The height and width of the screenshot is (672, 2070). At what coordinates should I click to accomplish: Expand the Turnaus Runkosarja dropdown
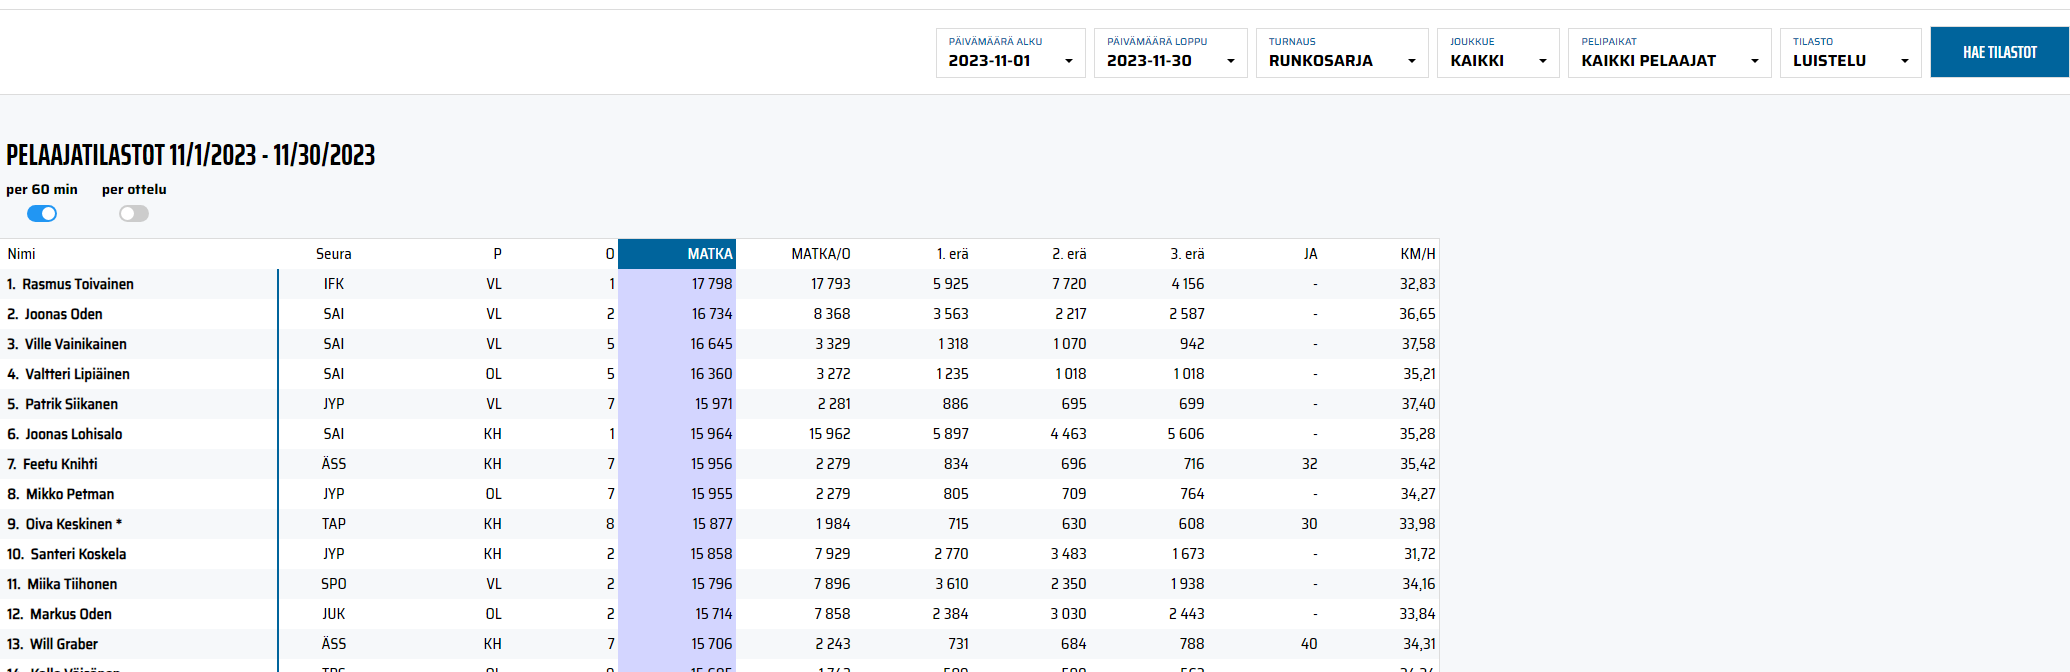[1341, 53]
